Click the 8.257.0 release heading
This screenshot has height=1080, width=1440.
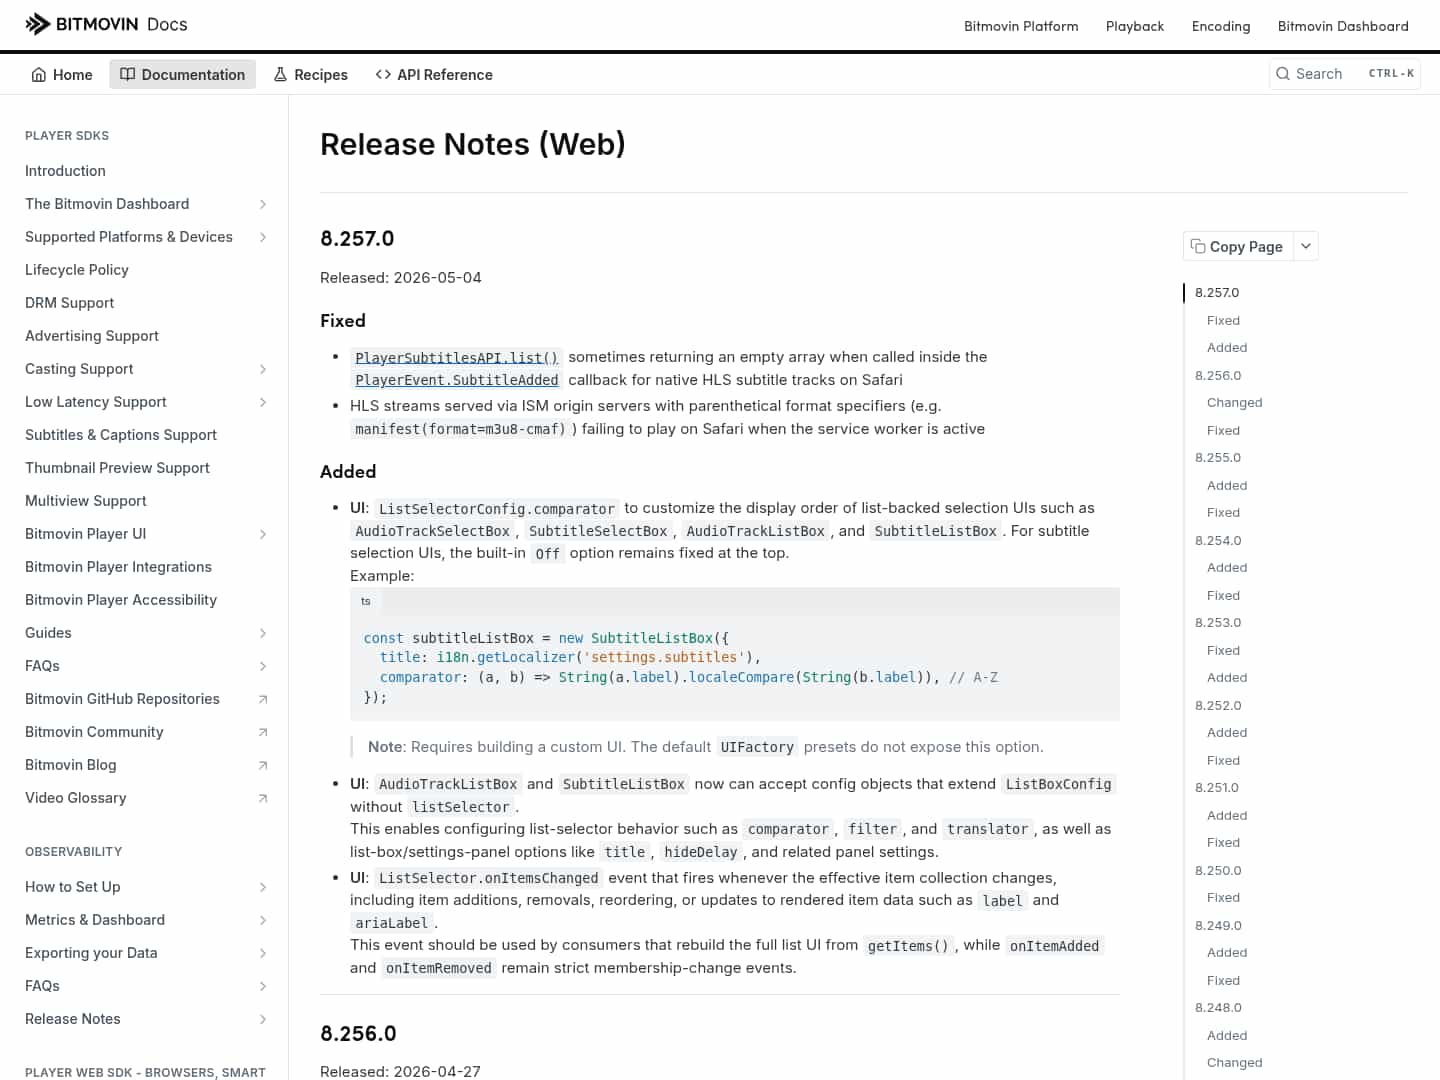click(357, 239)
